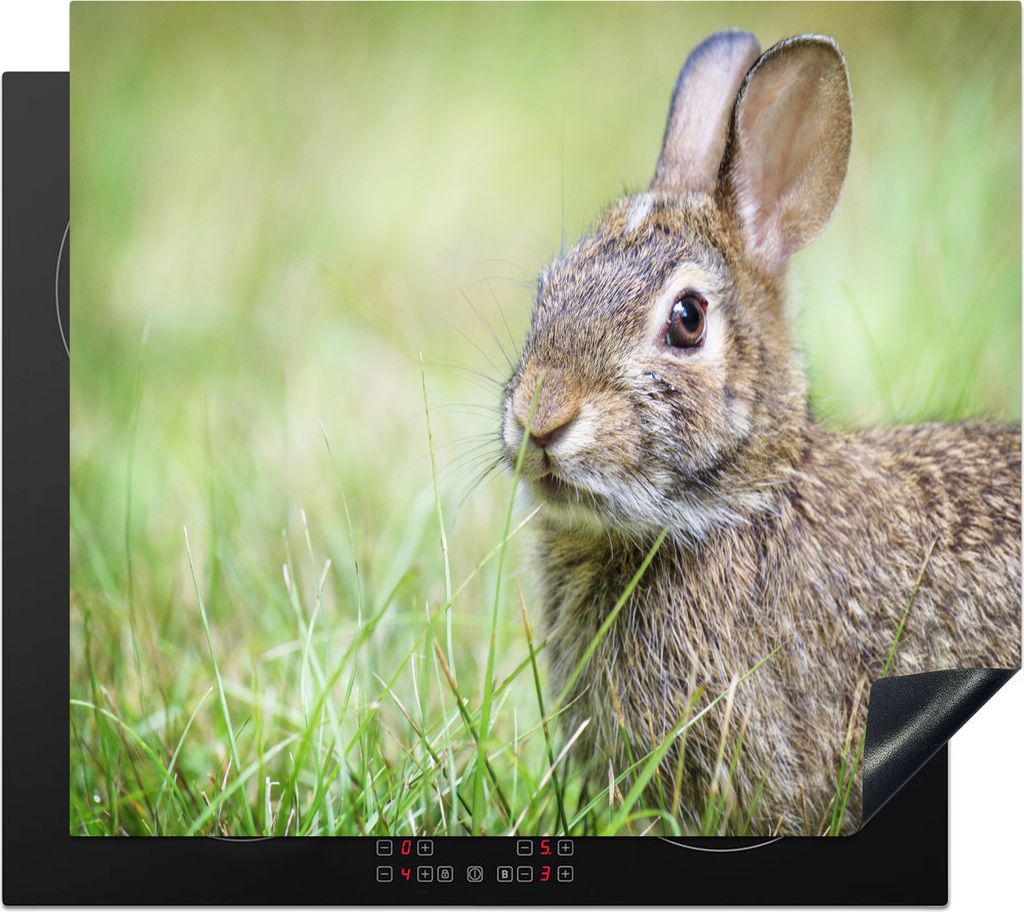The height and width of the screenshot is (912, 1024).
Task: Increase the zone showing level 3
Action: tap(565, 874)
